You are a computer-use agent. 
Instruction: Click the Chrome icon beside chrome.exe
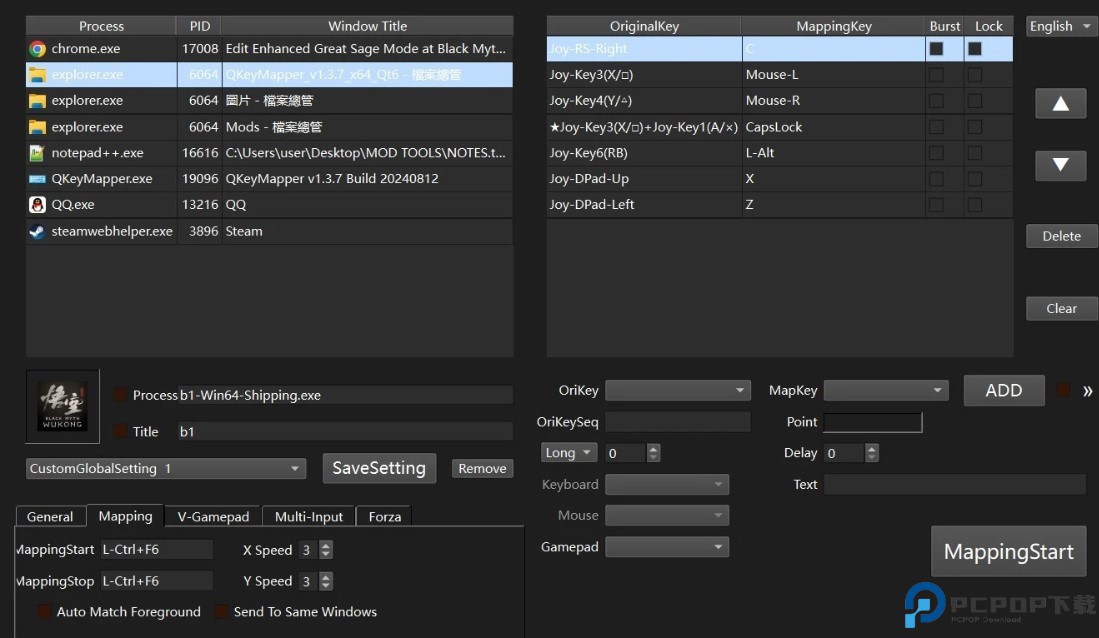(37, 49)
